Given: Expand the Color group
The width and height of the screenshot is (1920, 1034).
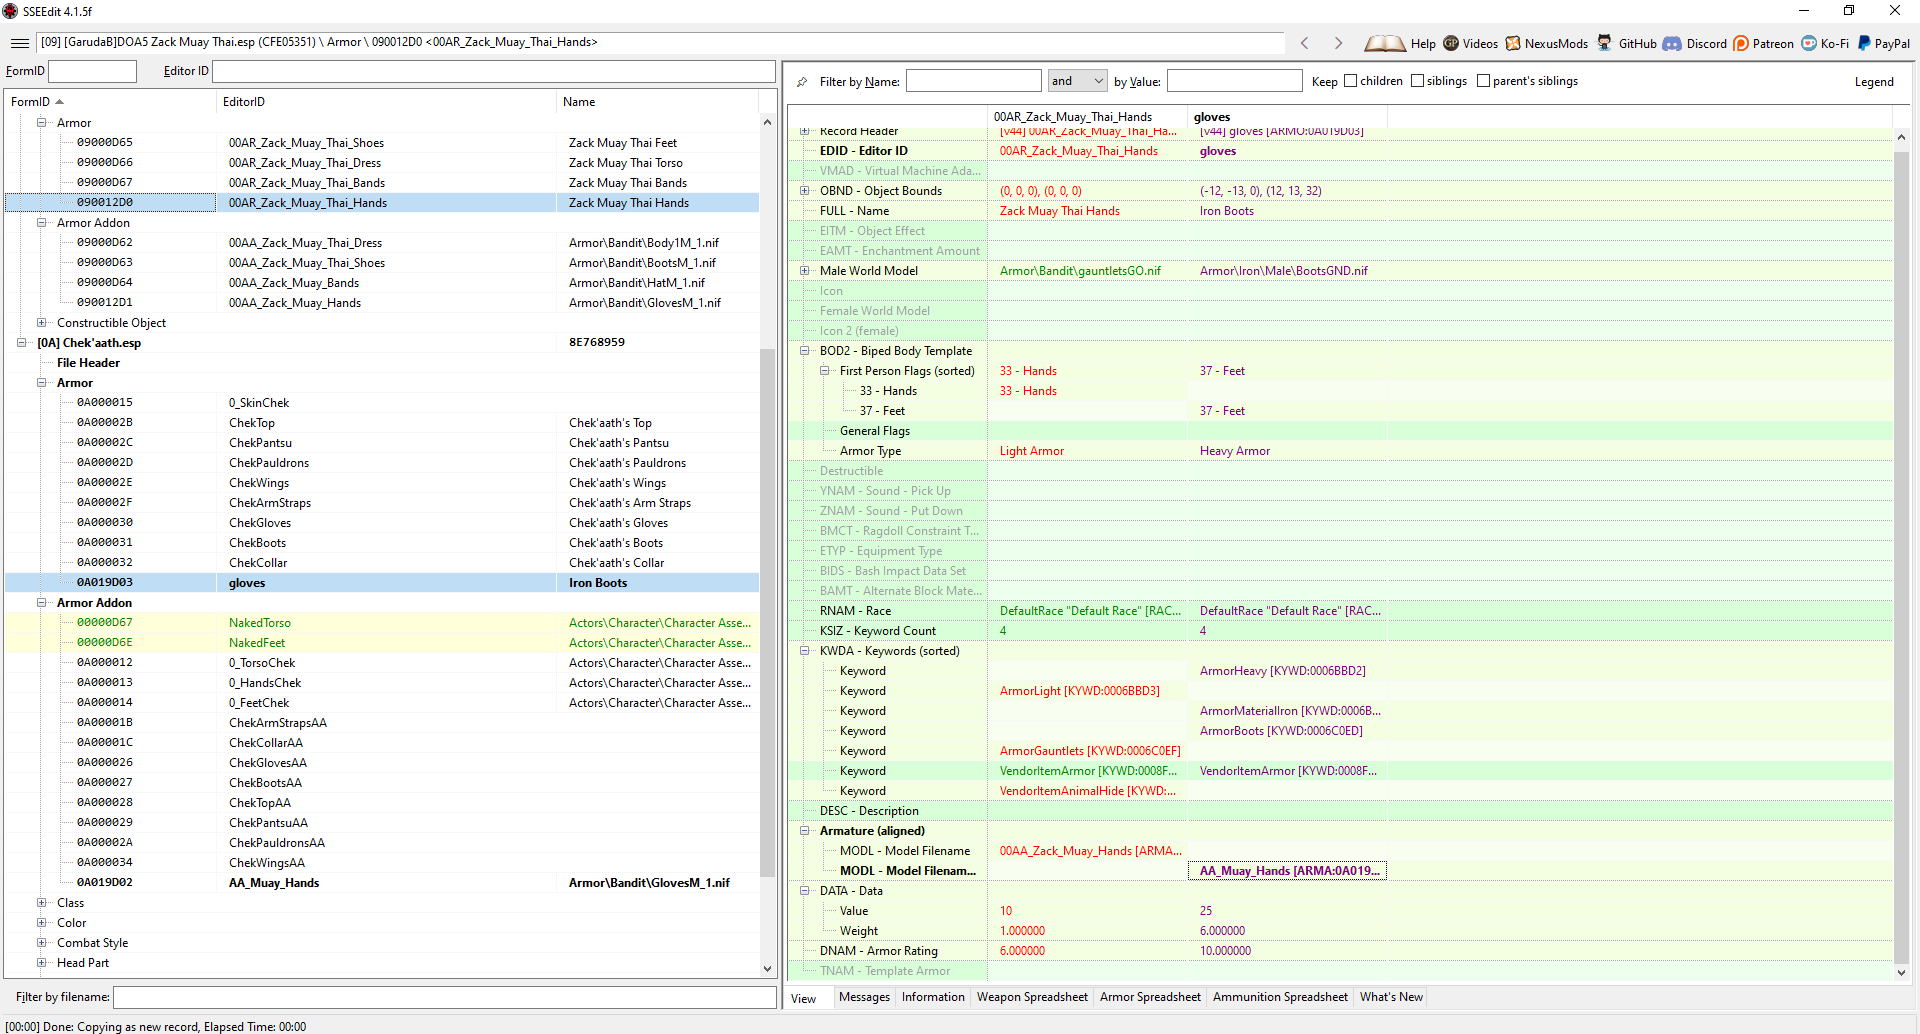Looking at the screenshot, I should pos(41,923).
